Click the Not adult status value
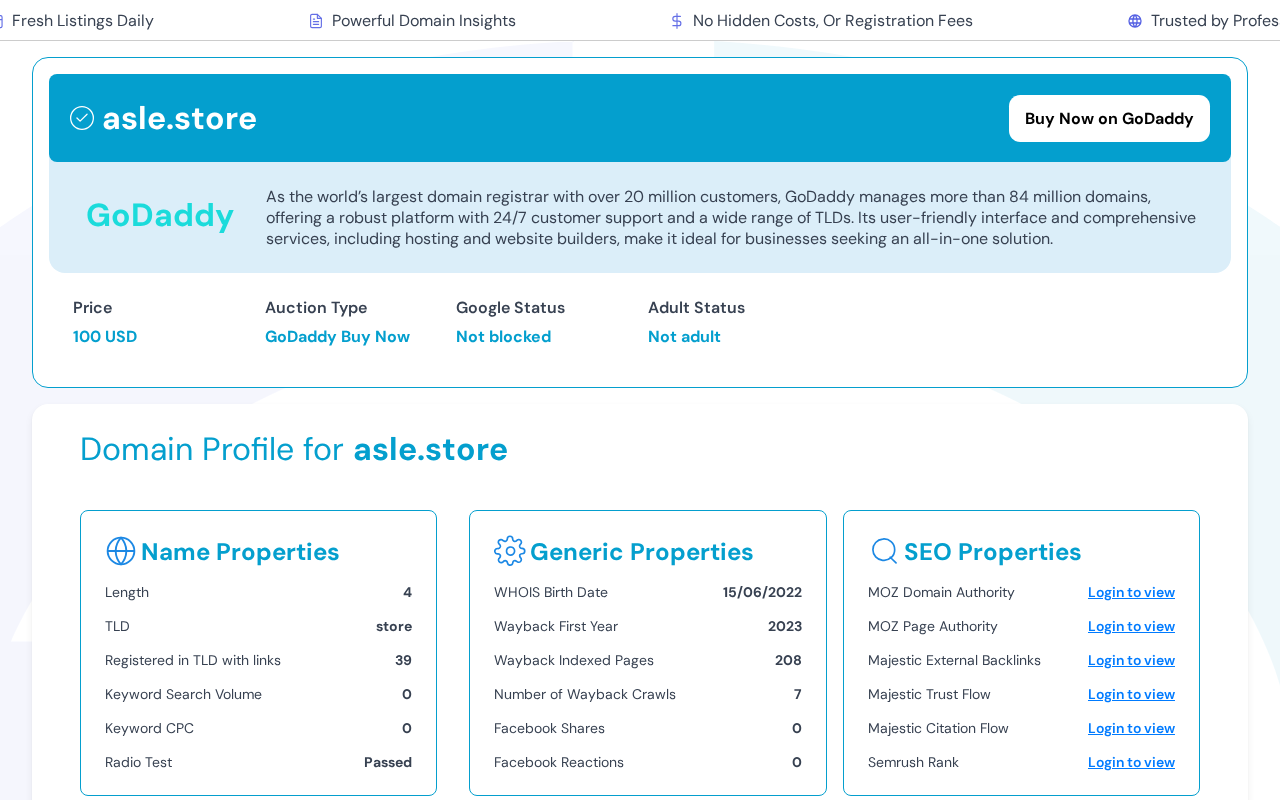Screen dimensions: 1280x800 (x=684, y=337)
